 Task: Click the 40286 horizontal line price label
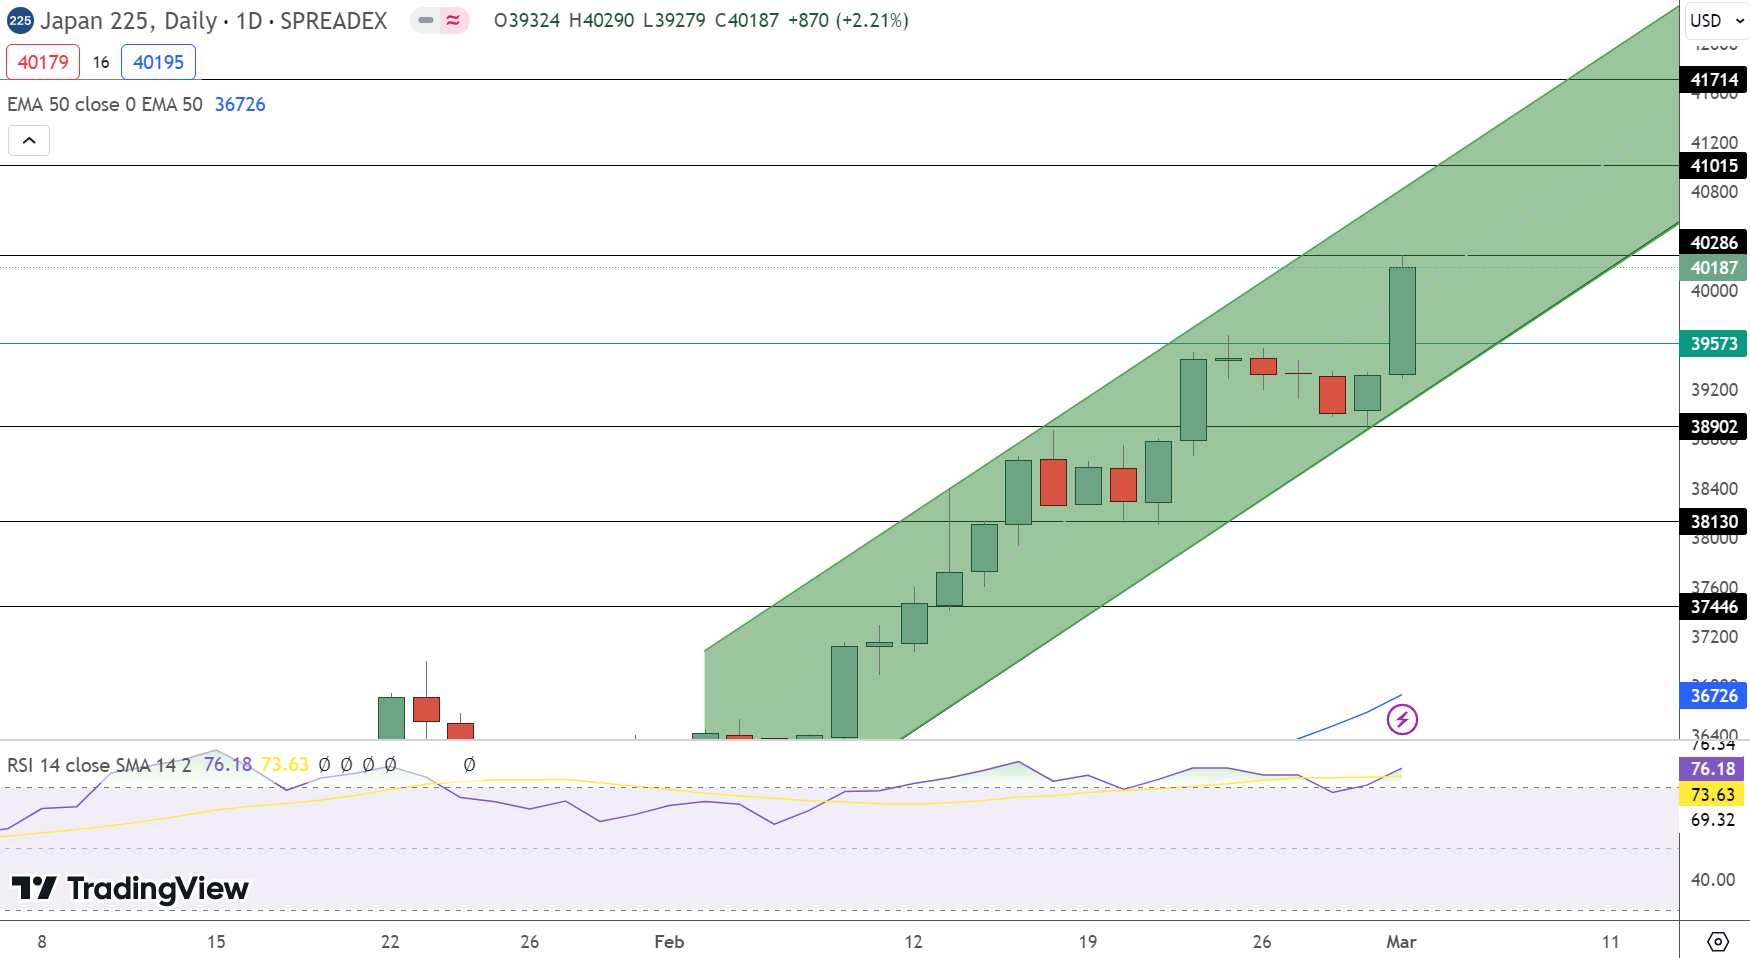[1713, 243]
